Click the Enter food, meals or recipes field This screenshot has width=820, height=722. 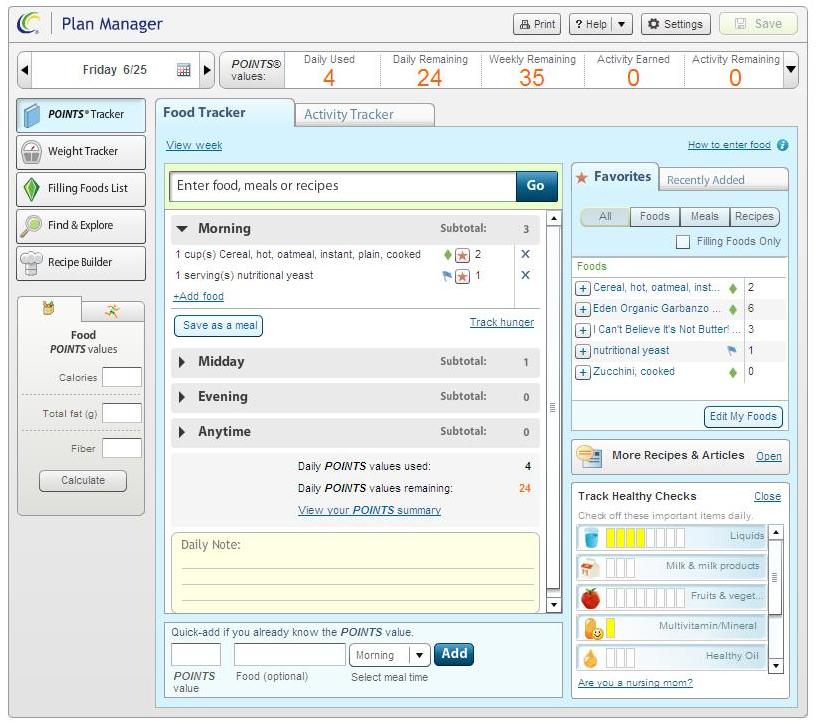coord(343,186)
